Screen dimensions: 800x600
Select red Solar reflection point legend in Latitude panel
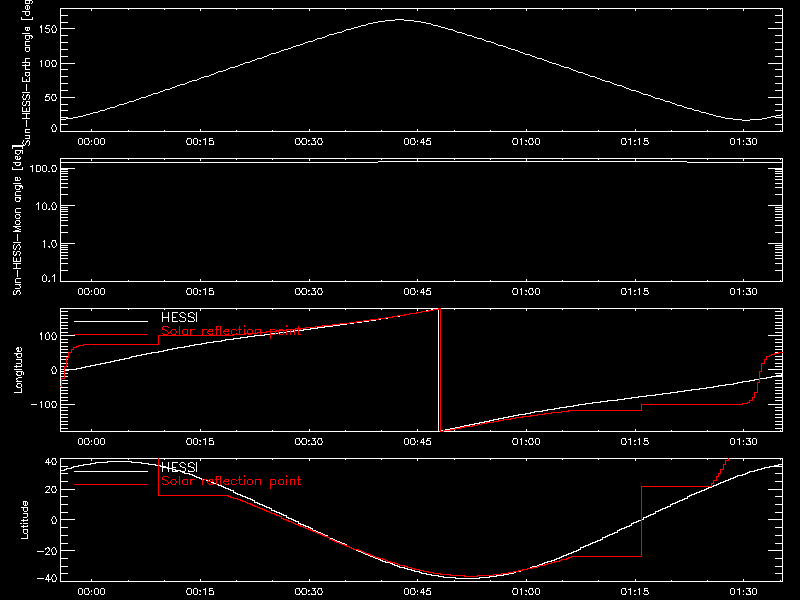231,481
